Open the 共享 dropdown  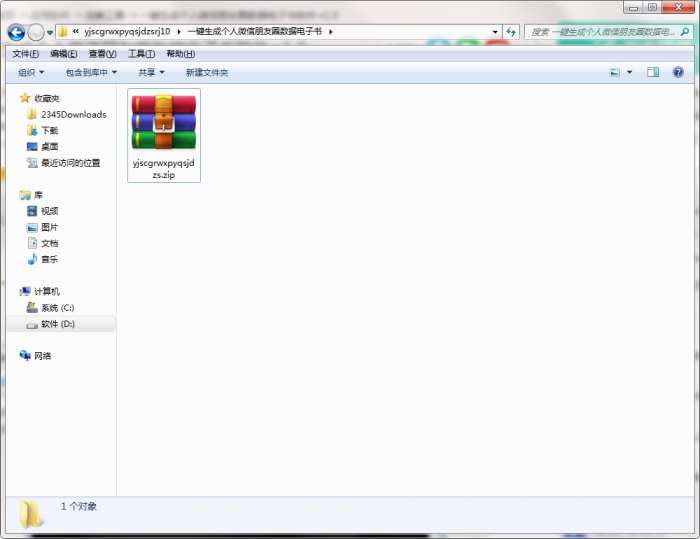coord(151,72)
